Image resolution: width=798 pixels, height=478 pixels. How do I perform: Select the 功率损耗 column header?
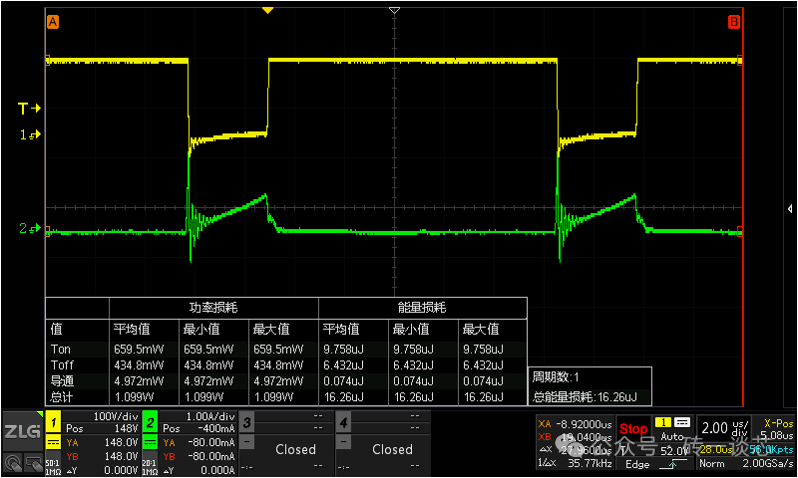pos(213,308)
